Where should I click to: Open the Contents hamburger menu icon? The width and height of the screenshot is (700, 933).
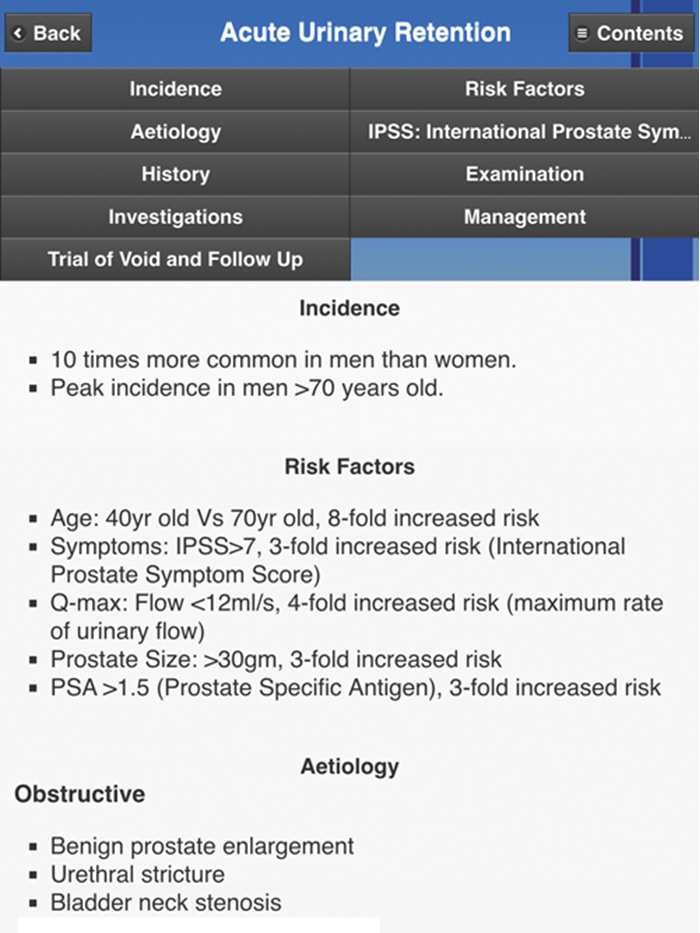[583, 32]
